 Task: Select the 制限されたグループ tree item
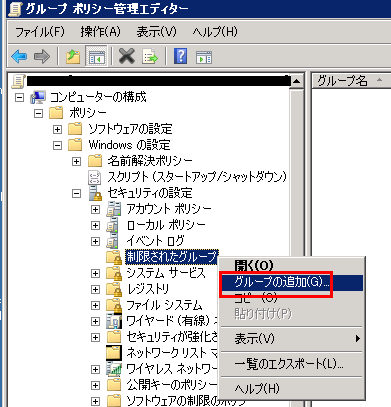(172, 257)
